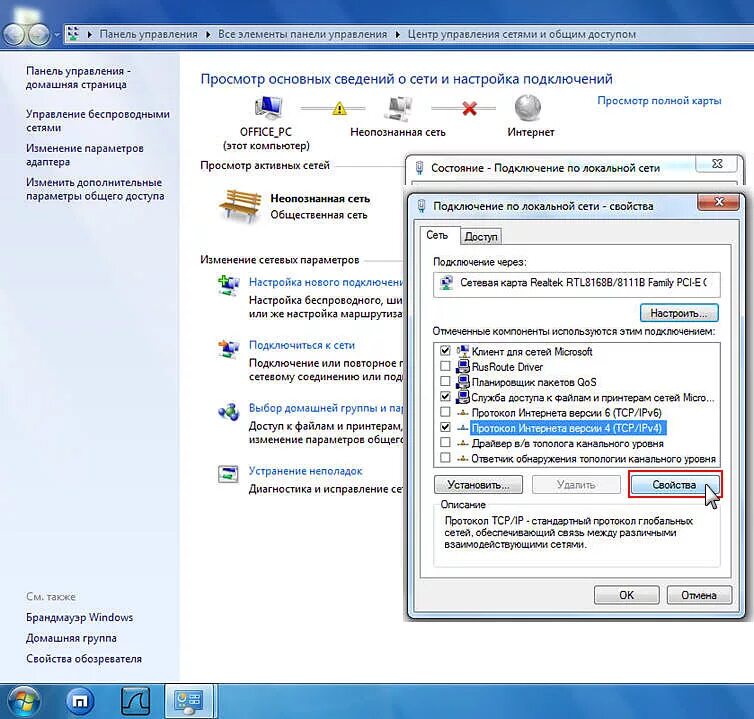Click the unidentified network icon in map
This screenshot has height=719, width=754.
[398, 108]
